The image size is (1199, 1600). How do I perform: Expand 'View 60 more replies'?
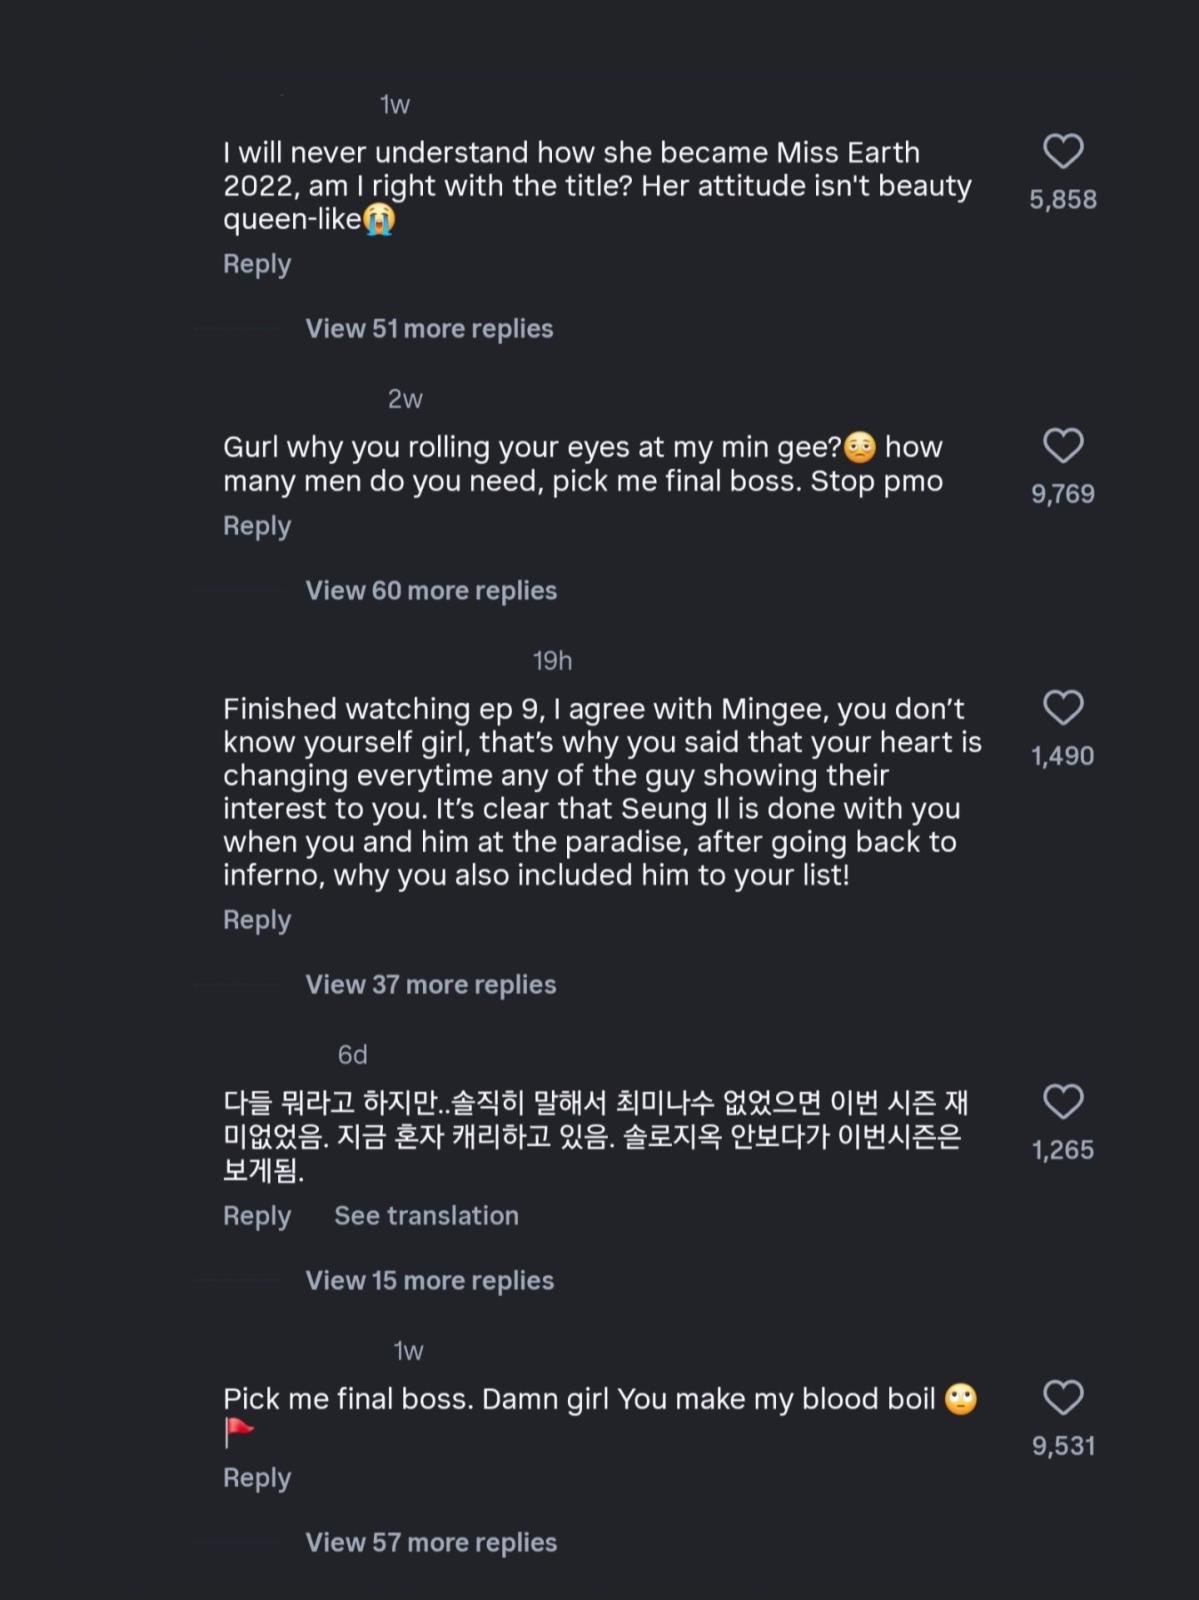pyautogui.click(x=431, y=591)
